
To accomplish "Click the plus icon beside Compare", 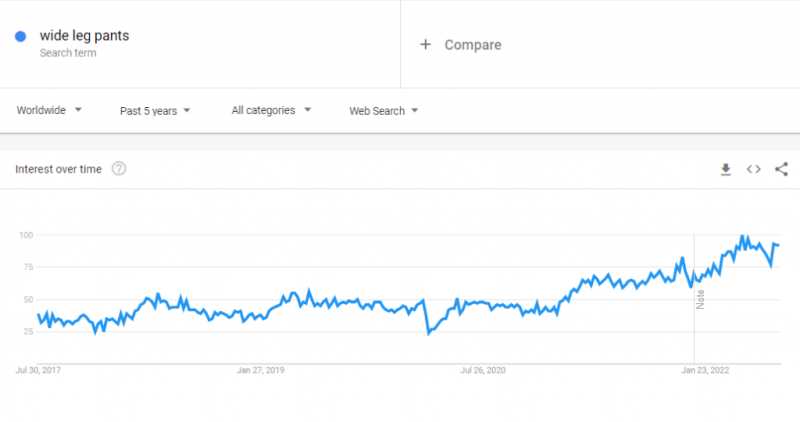I will (x=425, y=44).
